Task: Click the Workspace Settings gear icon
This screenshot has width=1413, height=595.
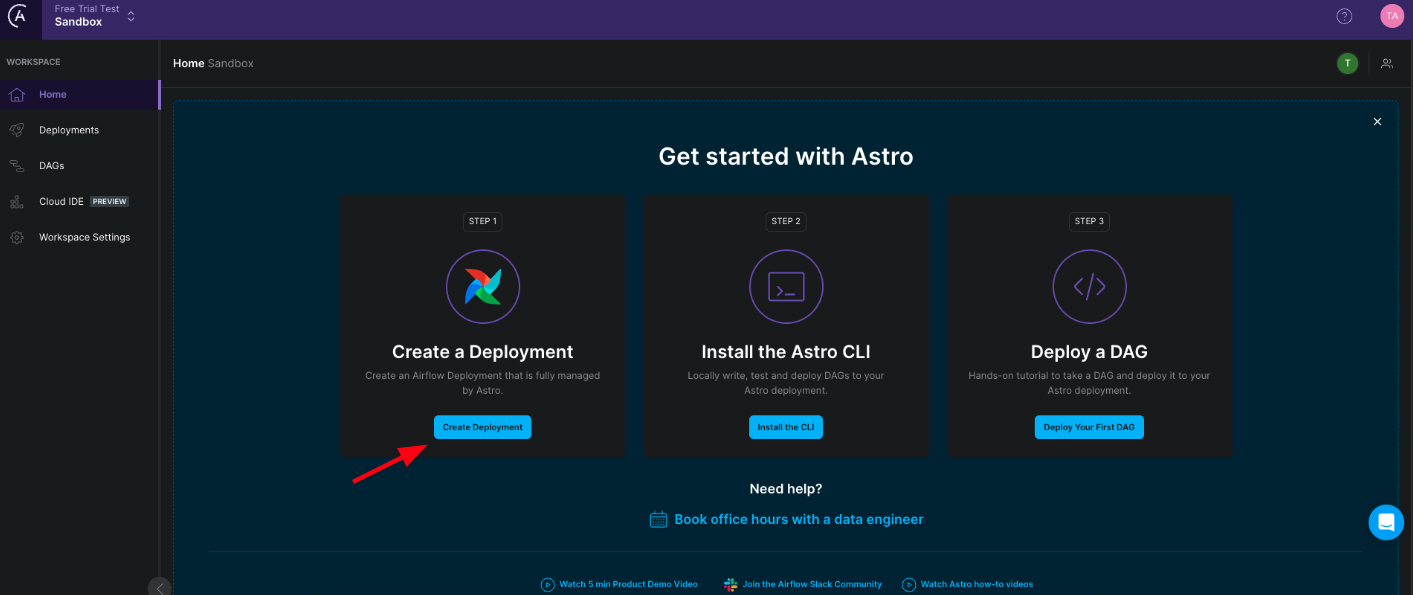Action: (17, 237)
